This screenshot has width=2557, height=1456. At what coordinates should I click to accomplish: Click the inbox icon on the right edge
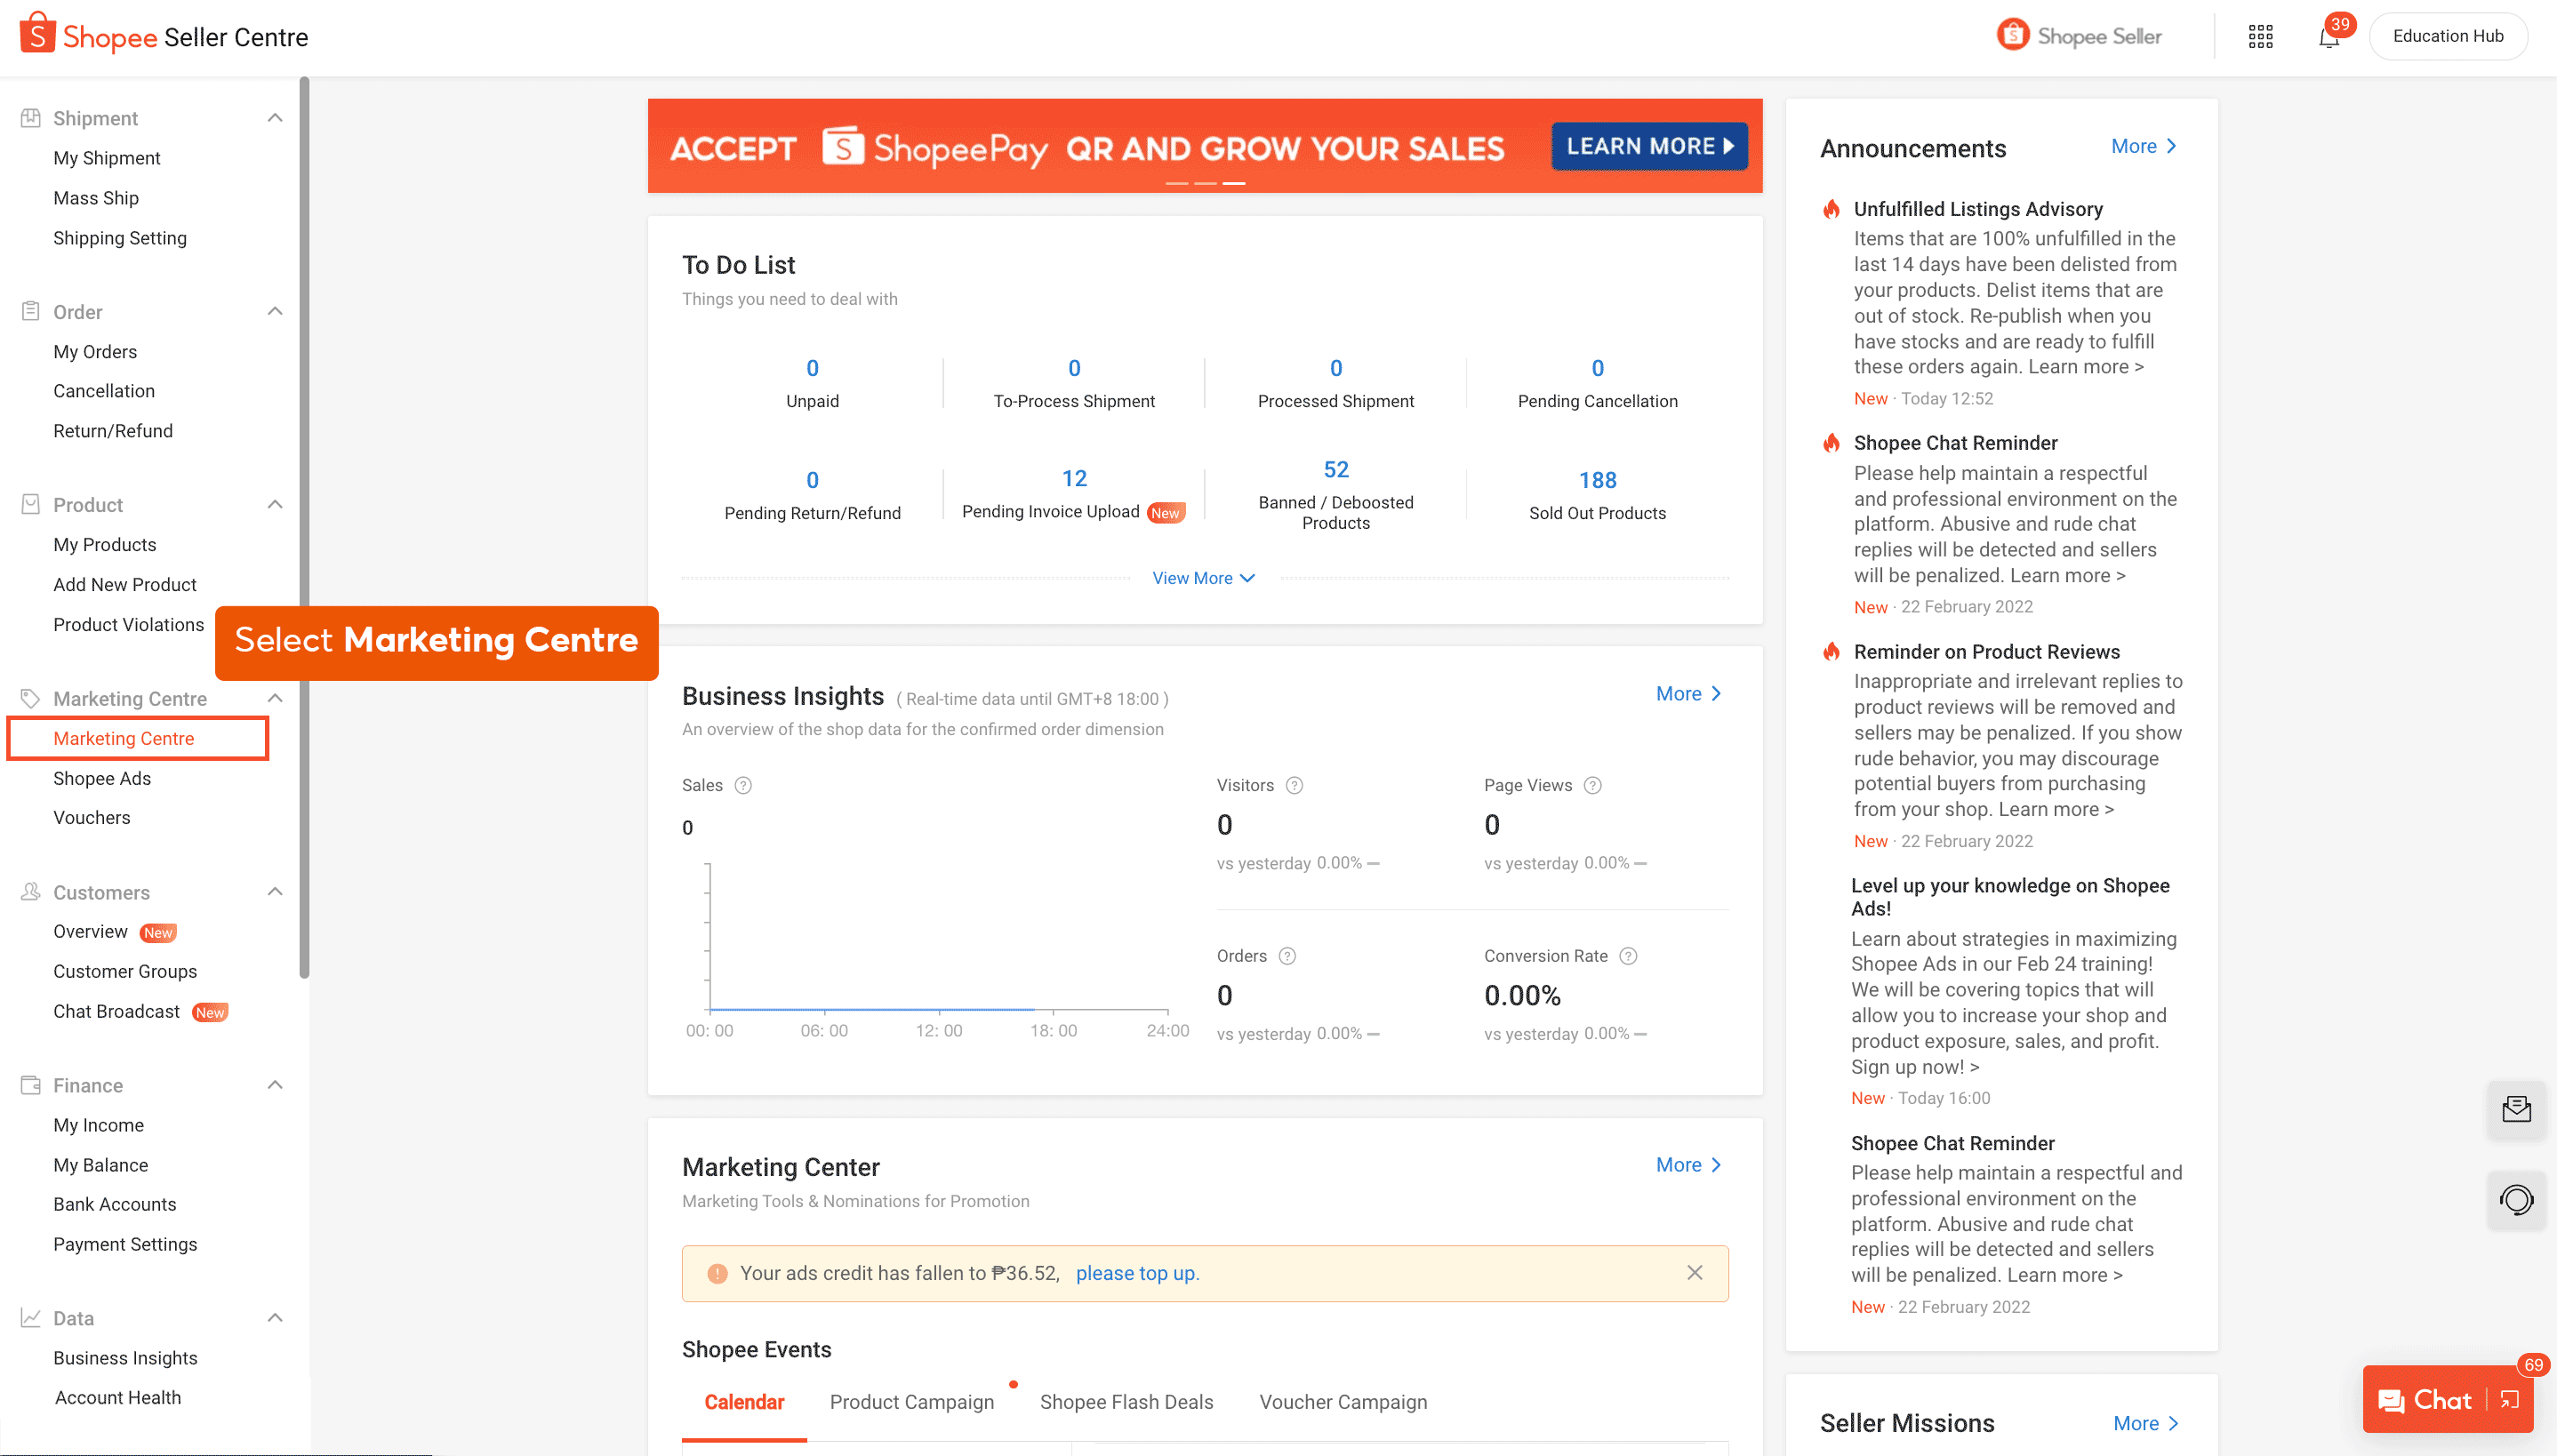pos(2518,1109)
